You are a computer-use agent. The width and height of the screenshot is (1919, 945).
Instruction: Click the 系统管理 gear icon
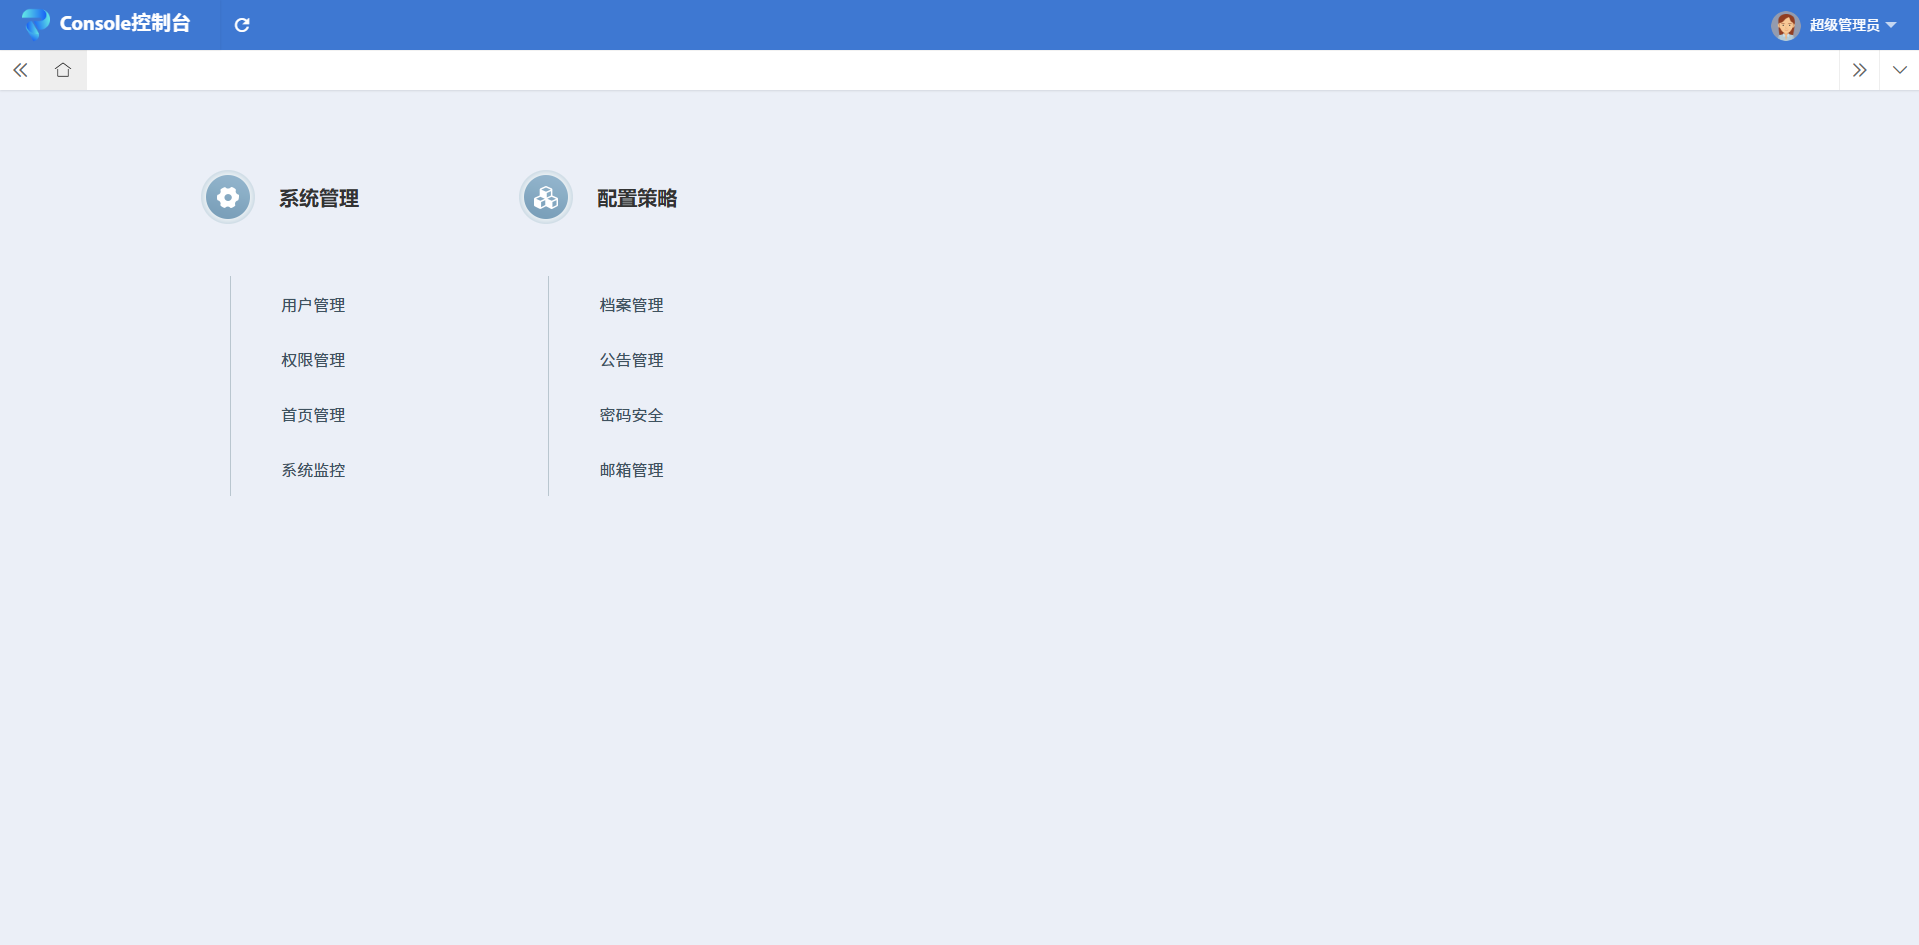(x=228, y=197)
